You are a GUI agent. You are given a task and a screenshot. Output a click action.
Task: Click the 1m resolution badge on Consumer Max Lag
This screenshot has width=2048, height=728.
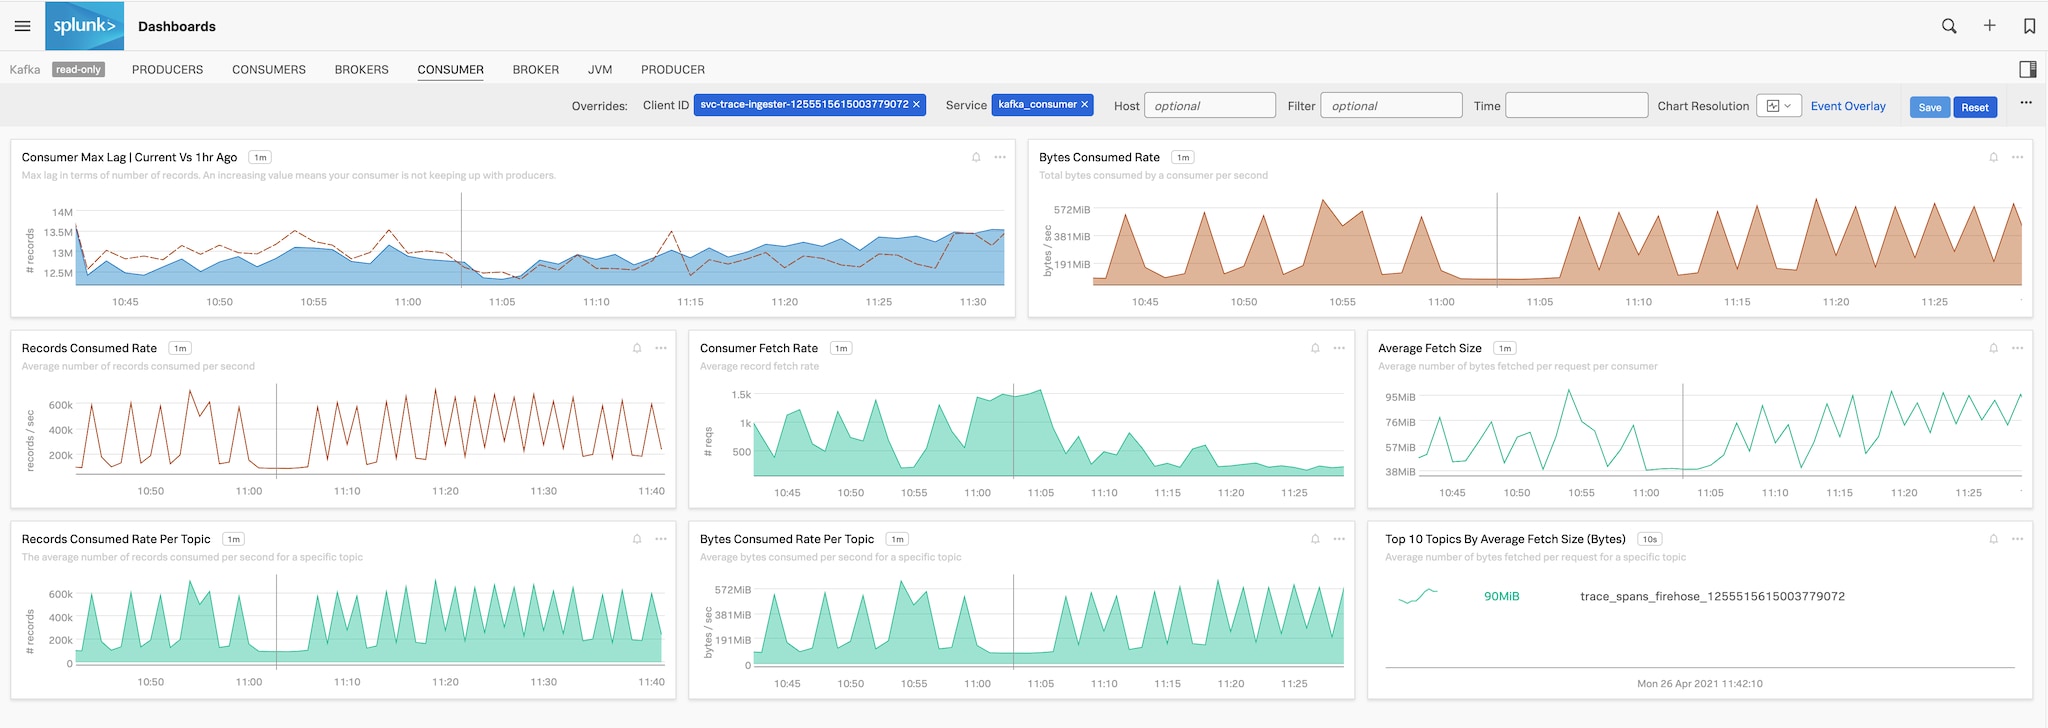pyautogui.click(x=260, y=157)
